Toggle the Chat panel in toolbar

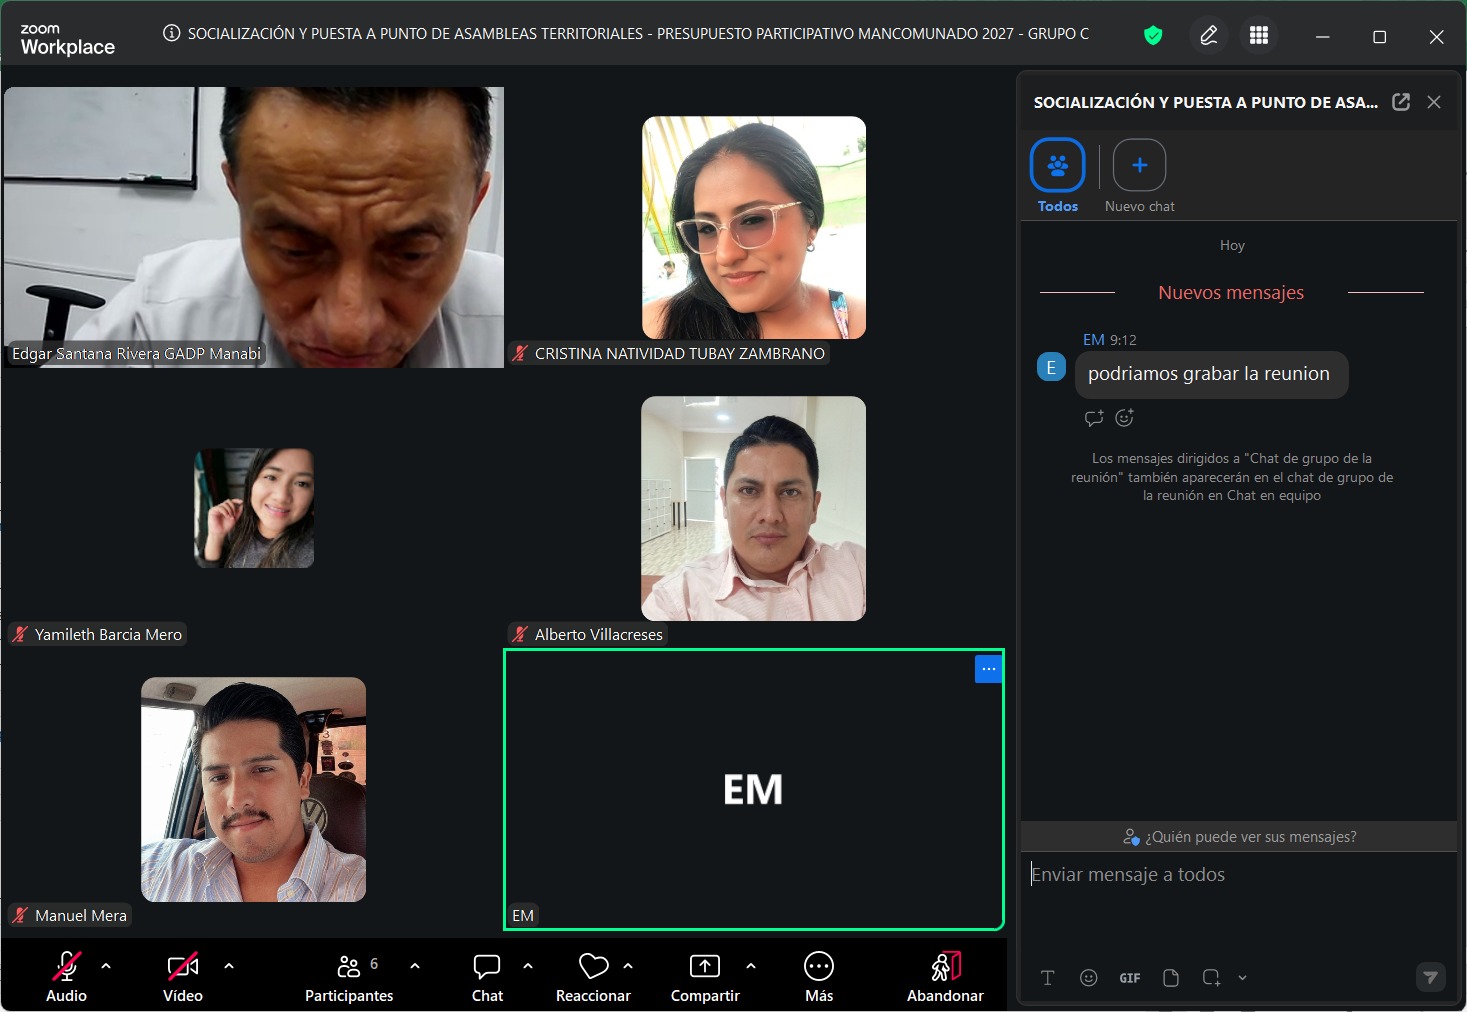pyautogui.click(x=487, y=976)
